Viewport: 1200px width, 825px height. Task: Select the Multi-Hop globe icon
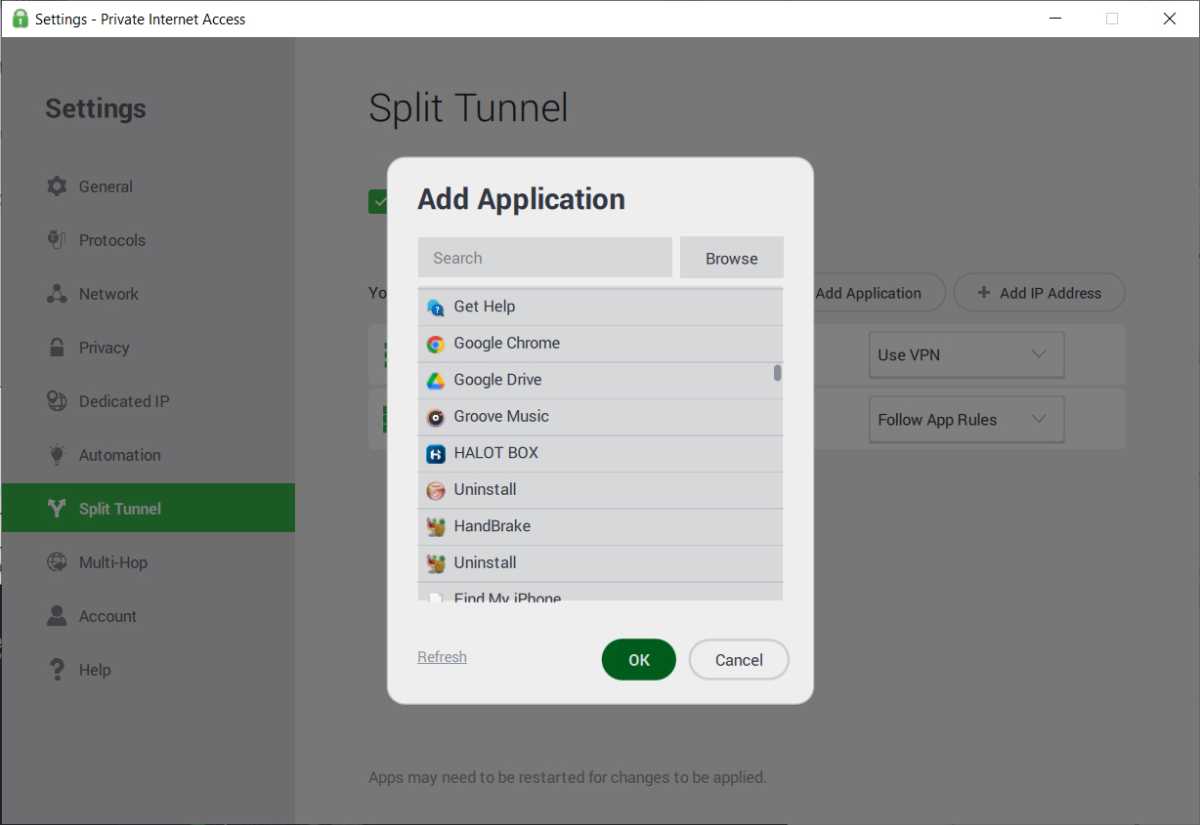point(57,562)
